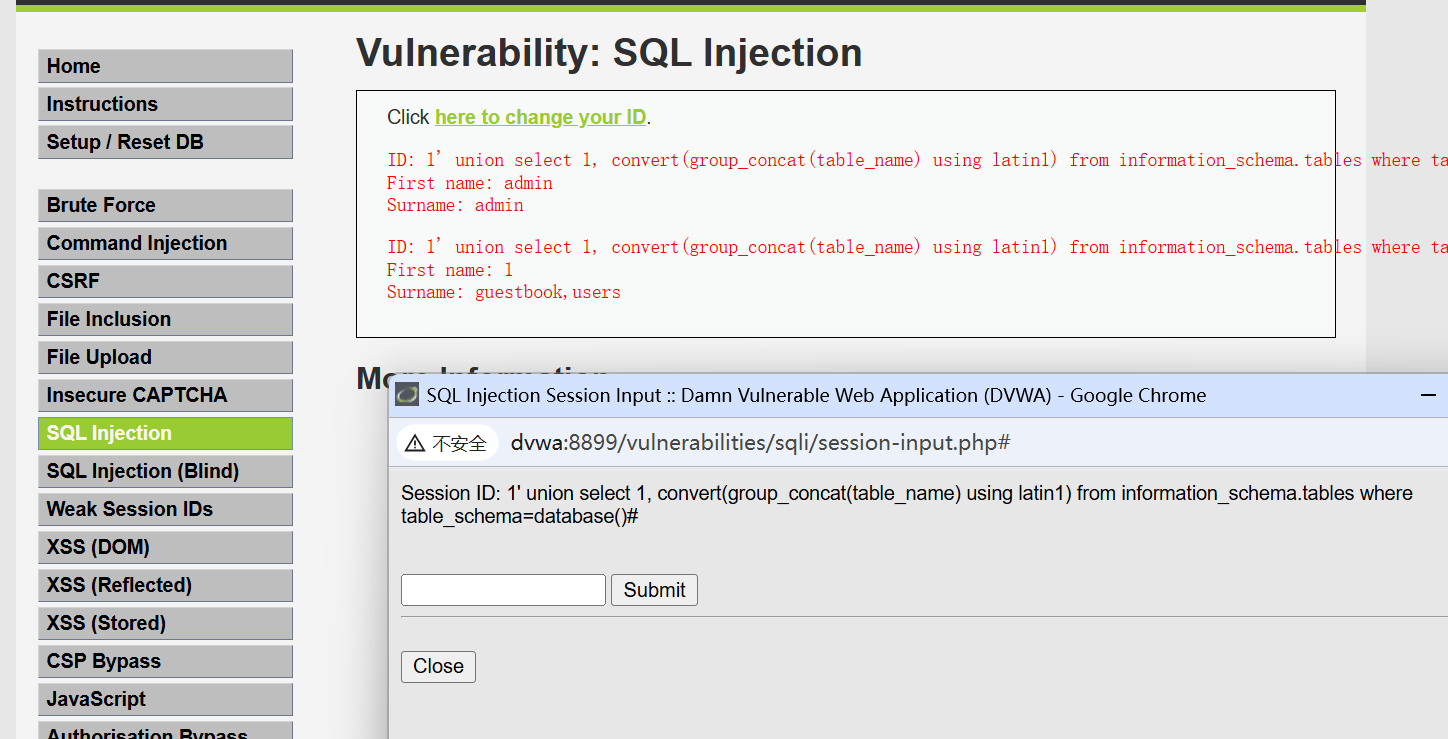Click the "First name: admin" result line
The width and height of the screenshot is (1448, 739).
[470, 183]
